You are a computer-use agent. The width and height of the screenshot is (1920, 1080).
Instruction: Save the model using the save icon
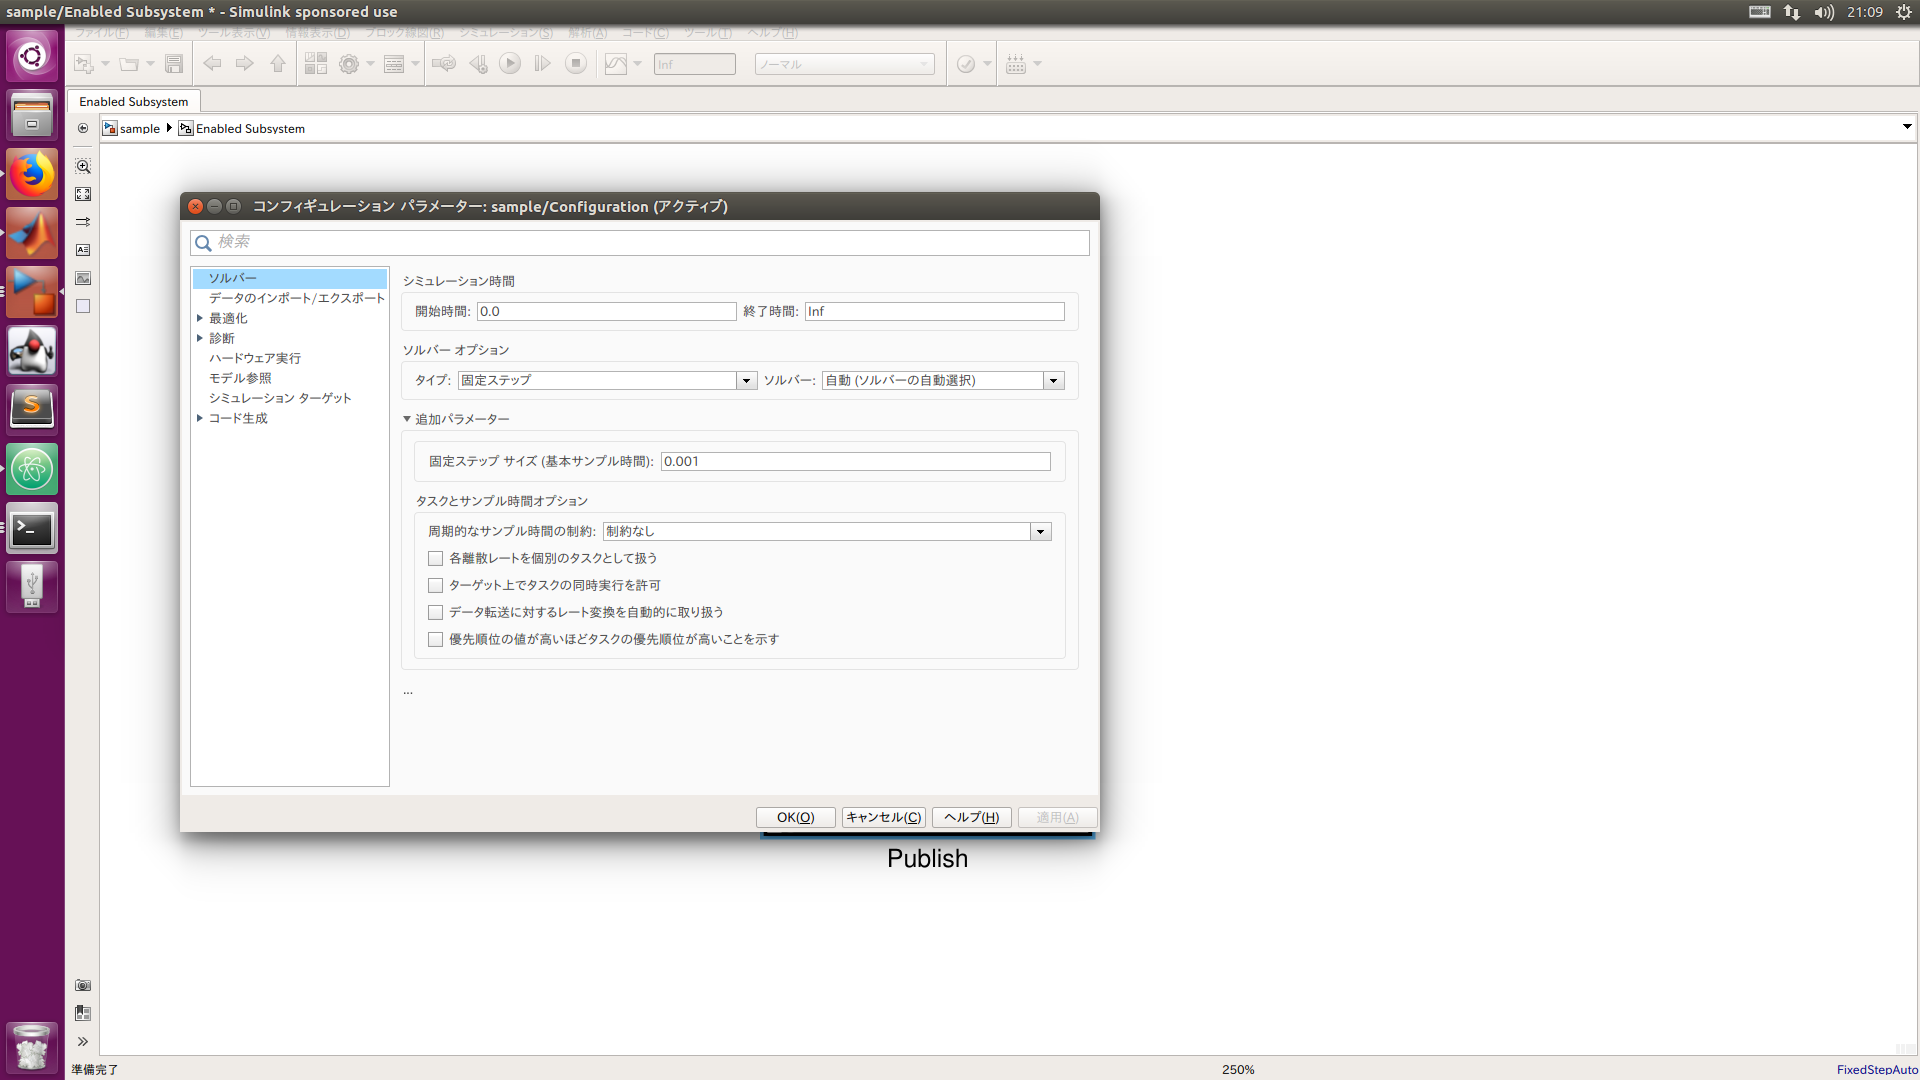[x=174, y=63]
